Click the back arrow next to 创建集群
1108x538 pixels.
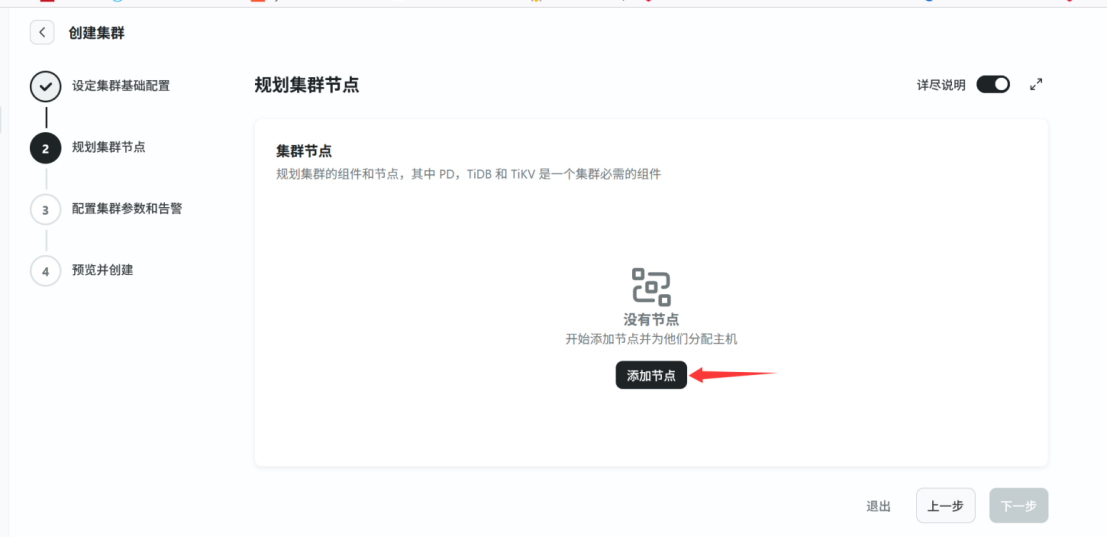click(x=42, y=33)
